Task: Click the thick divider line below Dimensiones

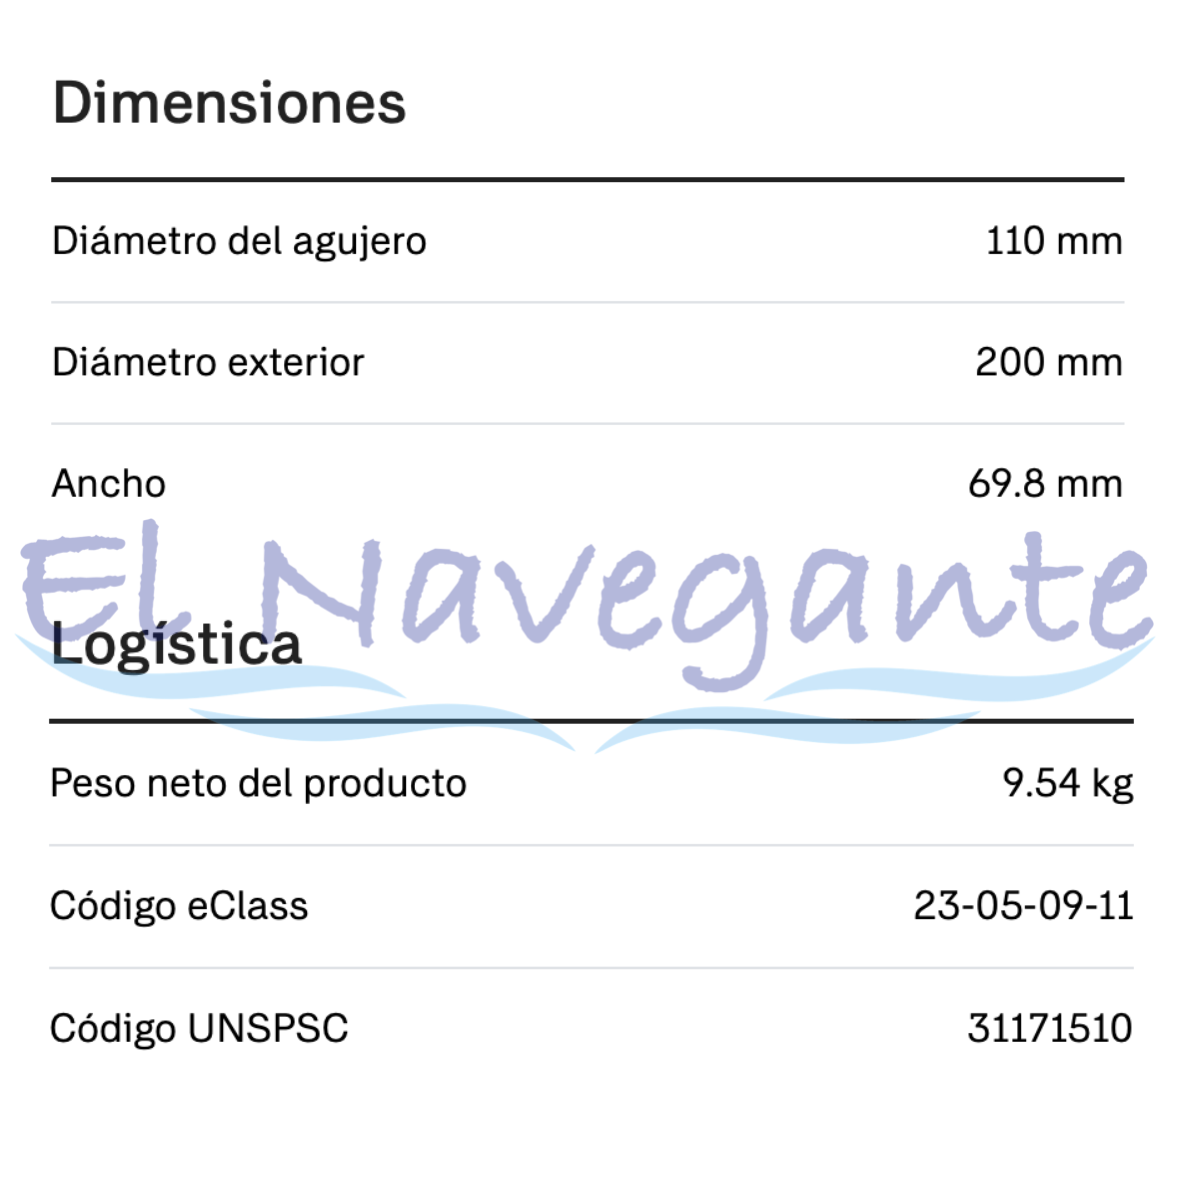Action: point(588,180)
